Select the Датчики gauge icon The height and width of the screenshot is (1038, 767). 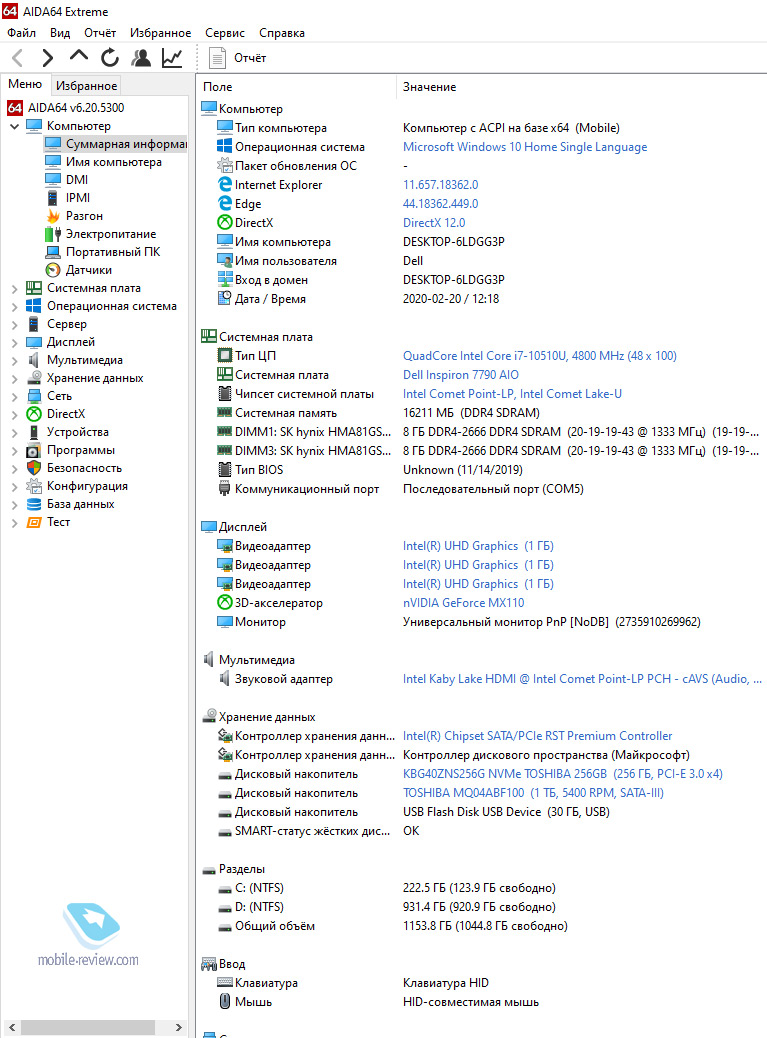point(53,269)
